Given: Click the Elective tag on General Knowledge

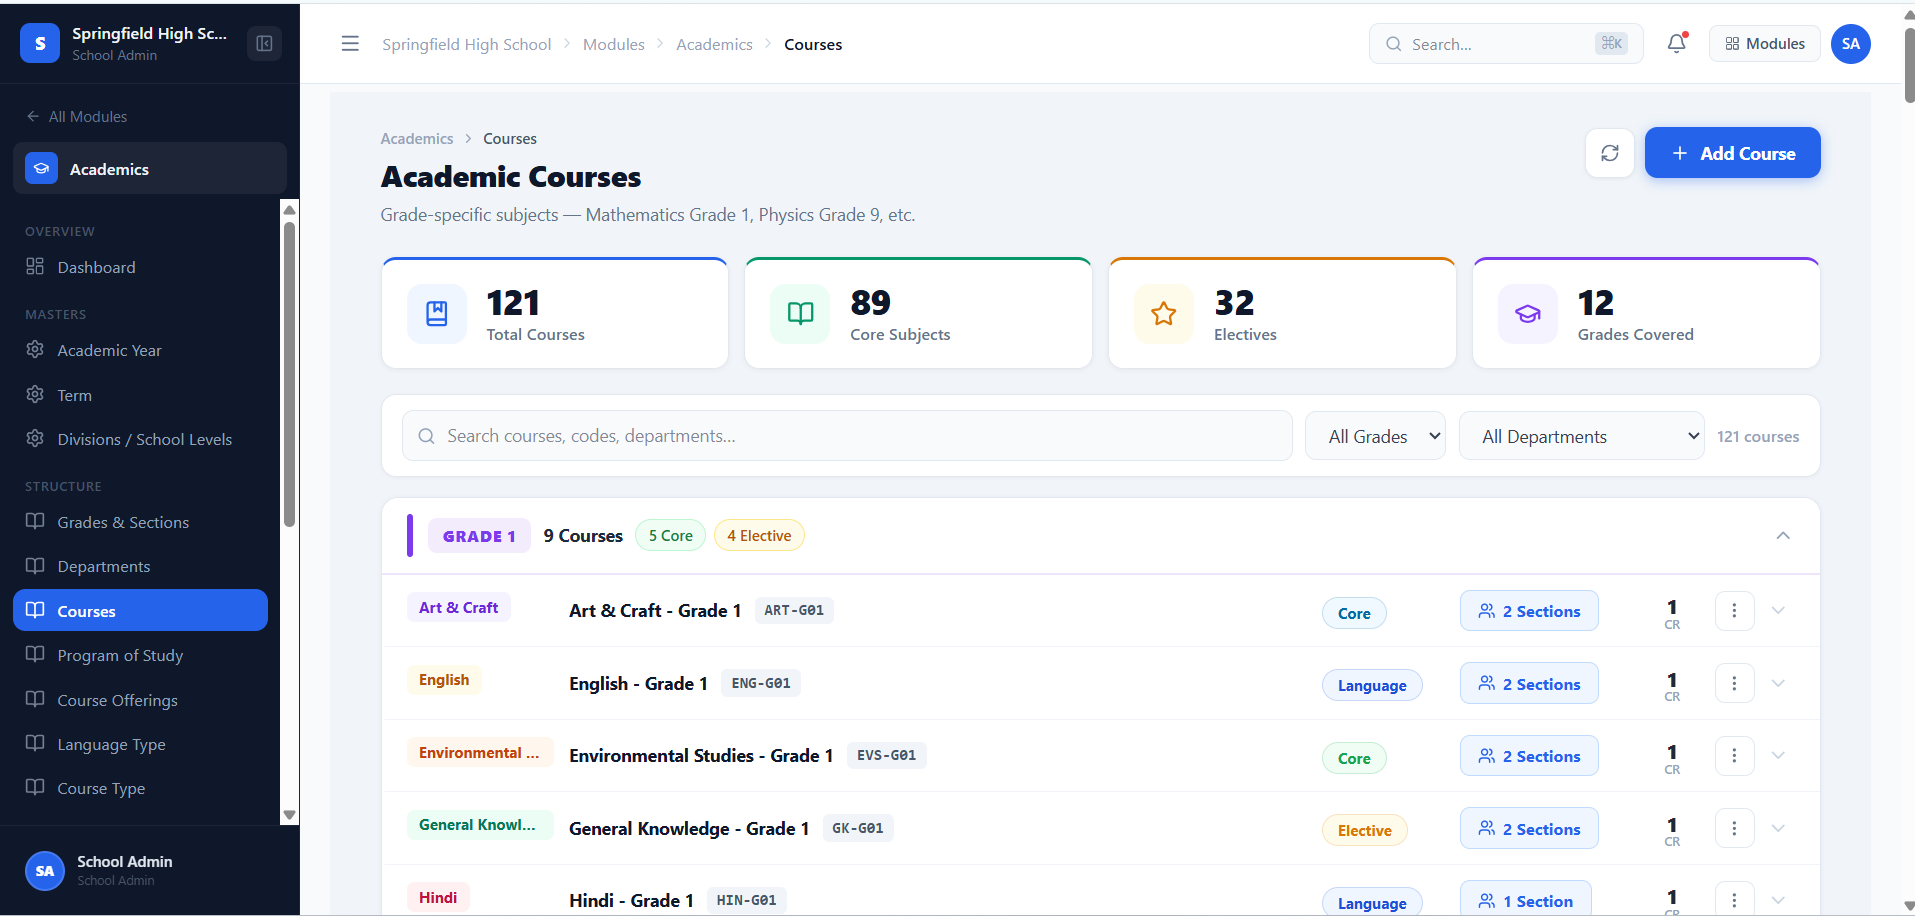Looking at the screenshot, I should pos(1364,830).
